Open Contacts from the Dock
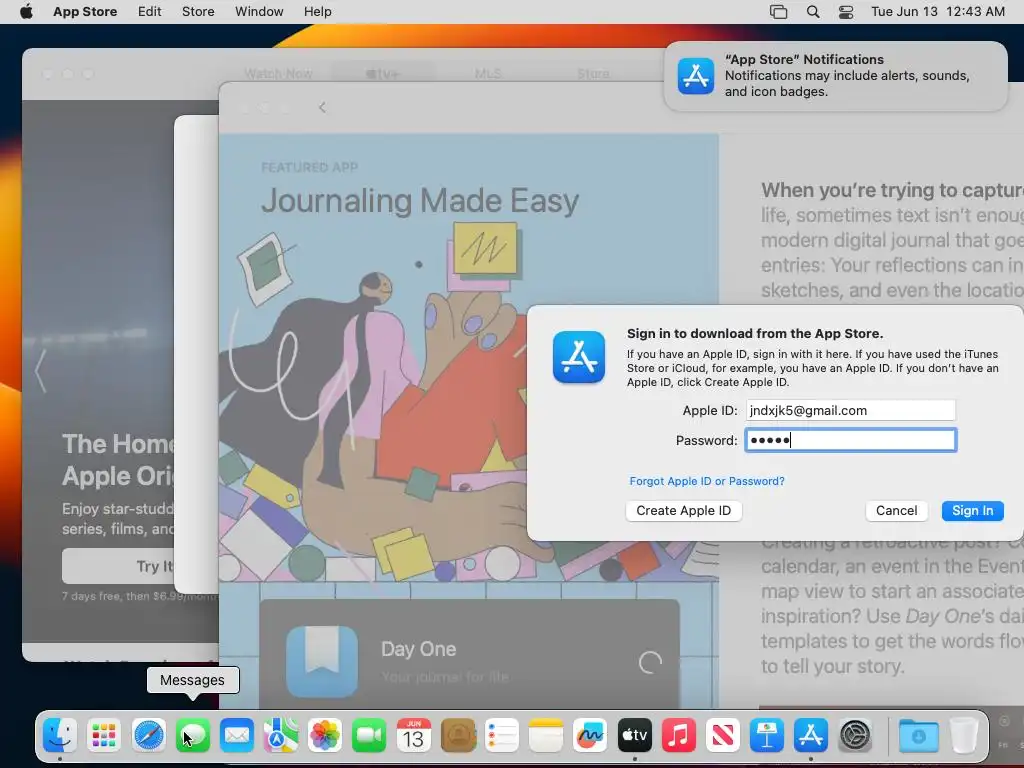This screenshot has height=768, width=1024. tap(458, 736)
